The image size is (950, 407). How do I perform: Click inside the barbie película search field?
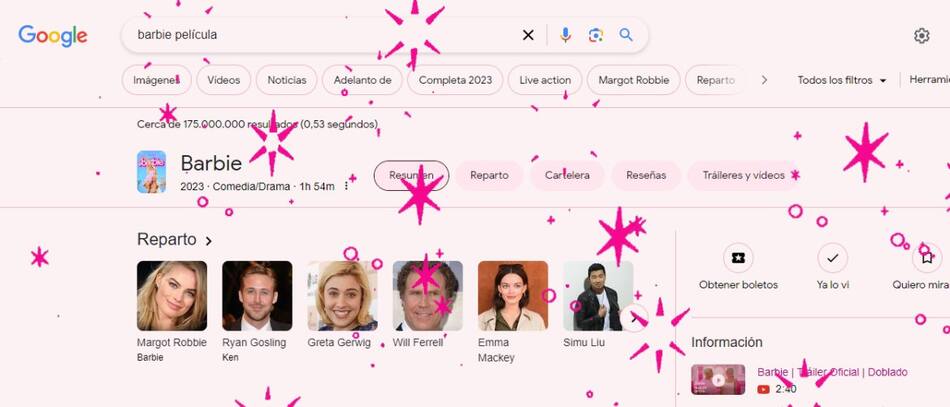pyautogui.click(x=320, y=35)
